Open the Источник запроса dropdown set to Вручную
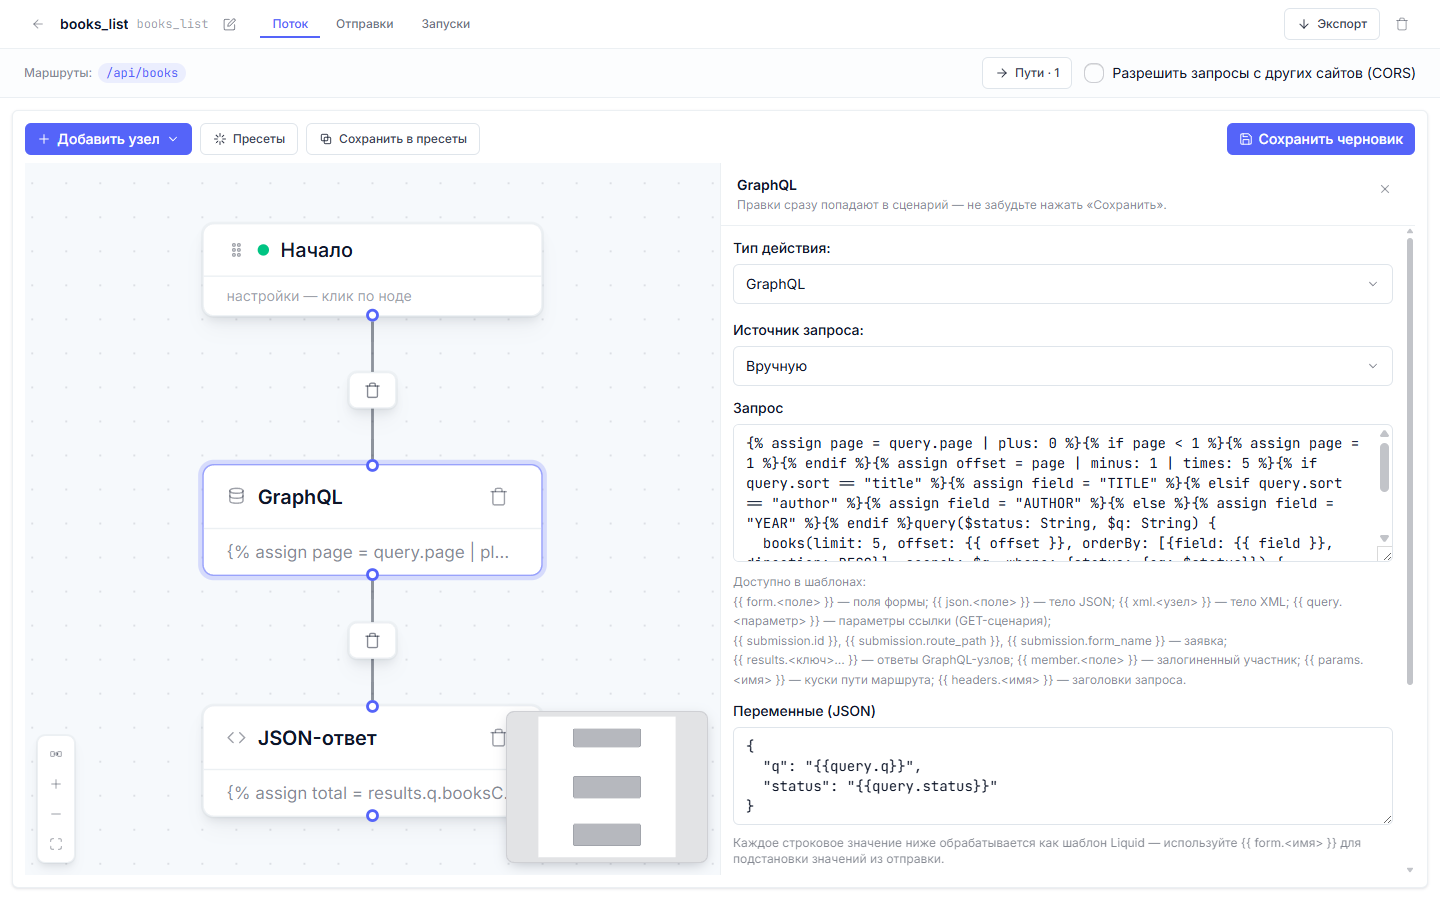 1062,366
